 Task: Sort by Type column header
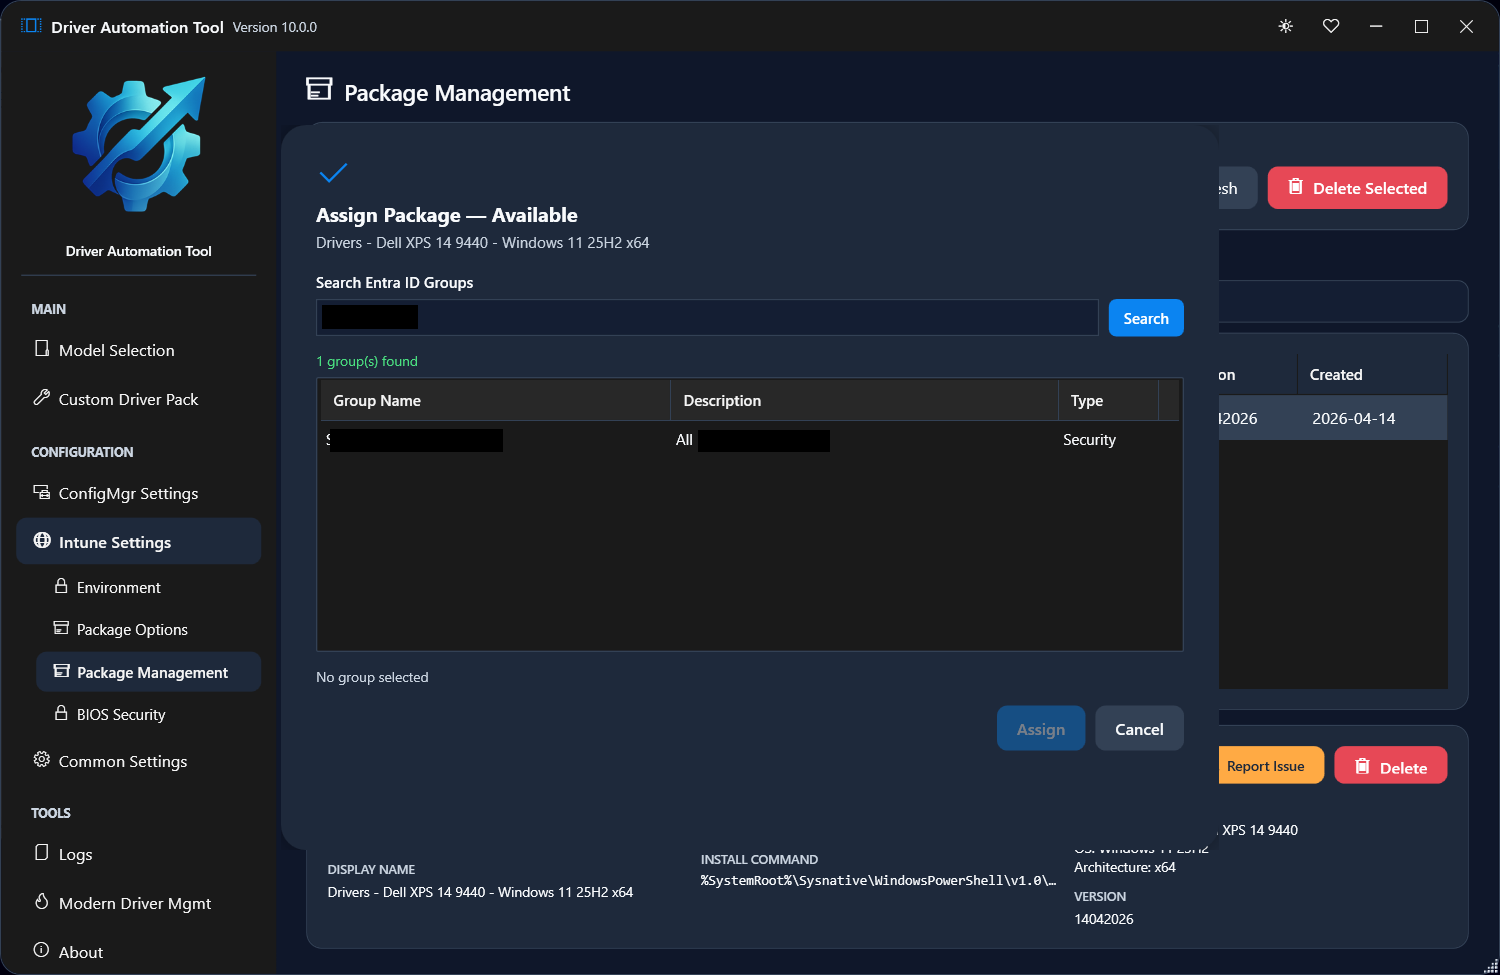click(1108, 400)
